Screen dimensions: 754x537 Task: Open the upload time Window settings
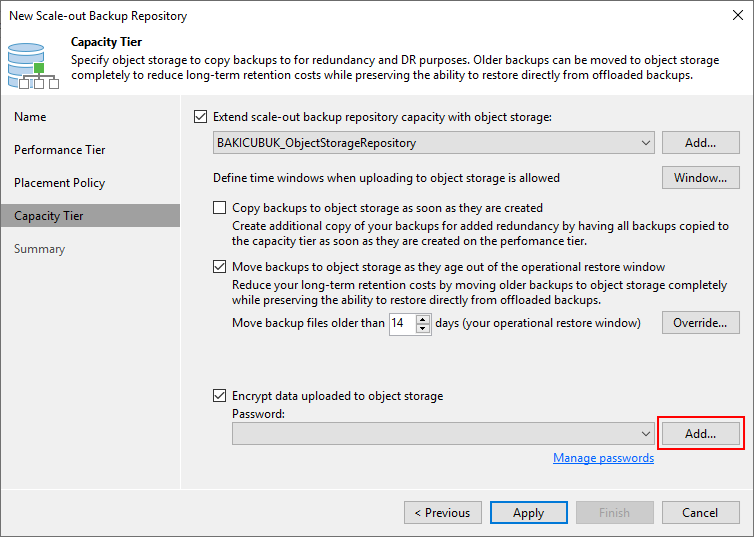coord(701,178)
